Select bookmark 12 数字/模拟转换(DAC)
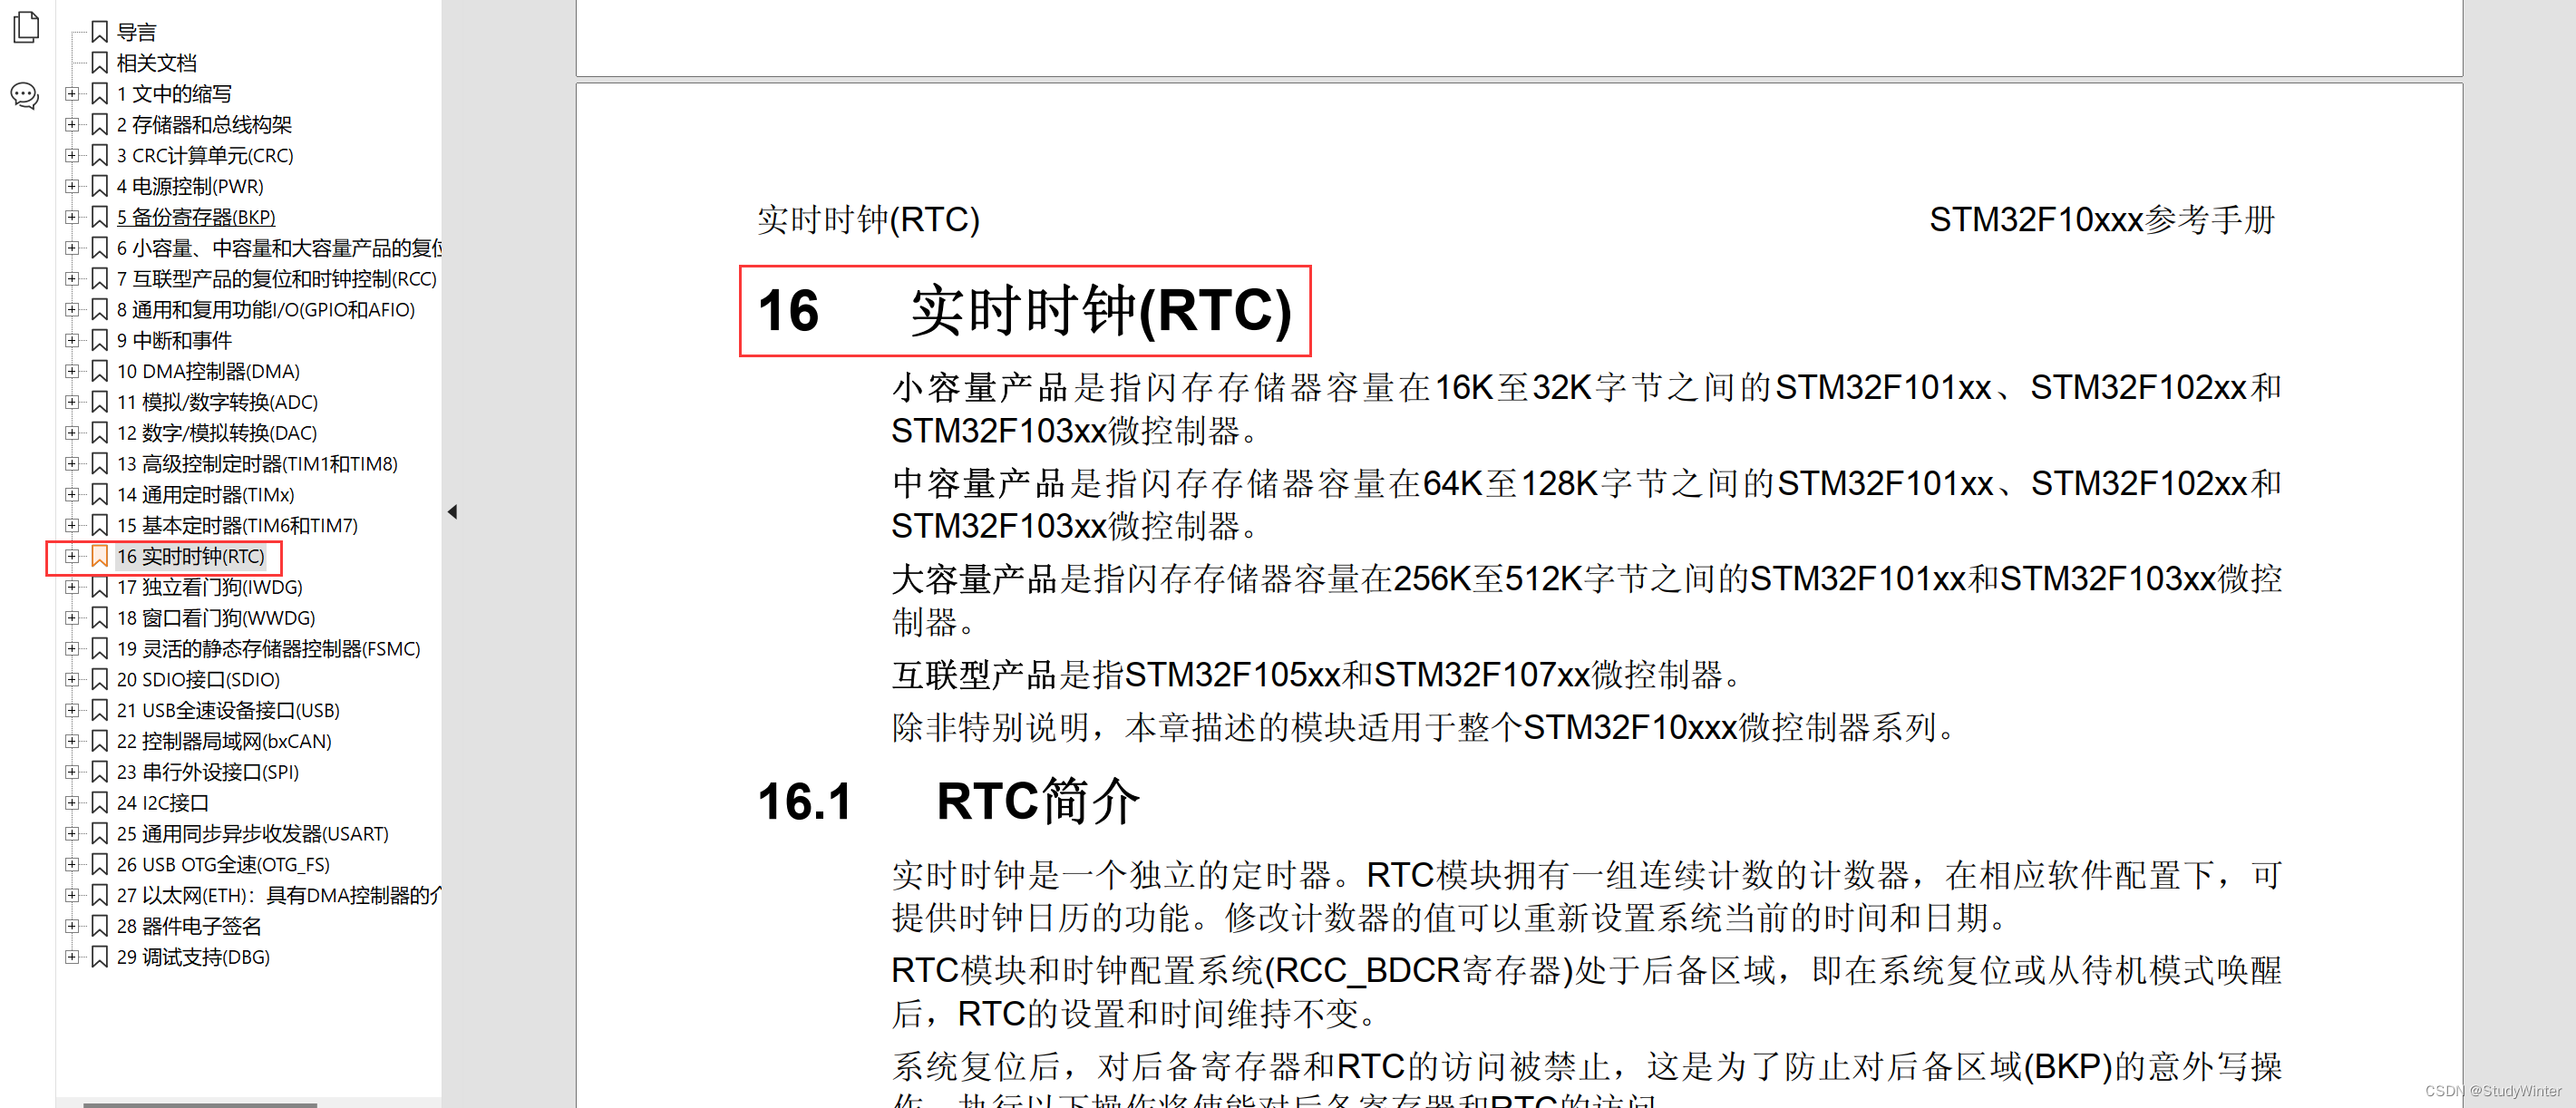Screen dimensions: 2576x1108 (x=216, y=433)
